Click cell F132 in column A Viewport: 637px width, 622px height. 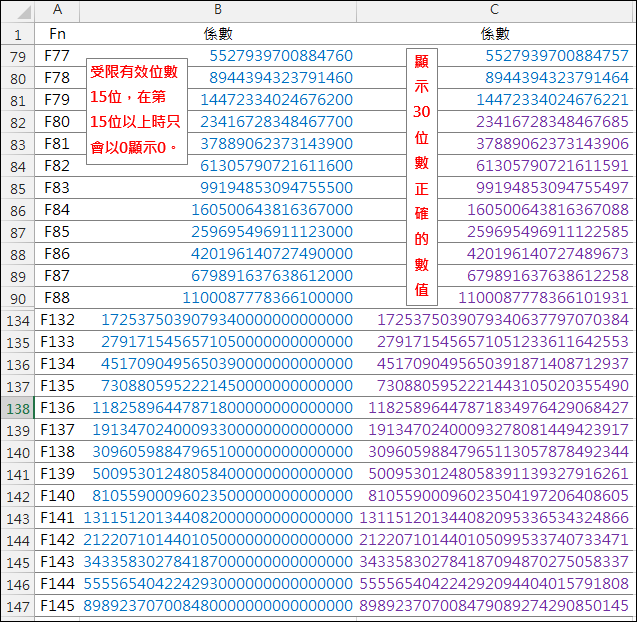[x=57, y=319]
